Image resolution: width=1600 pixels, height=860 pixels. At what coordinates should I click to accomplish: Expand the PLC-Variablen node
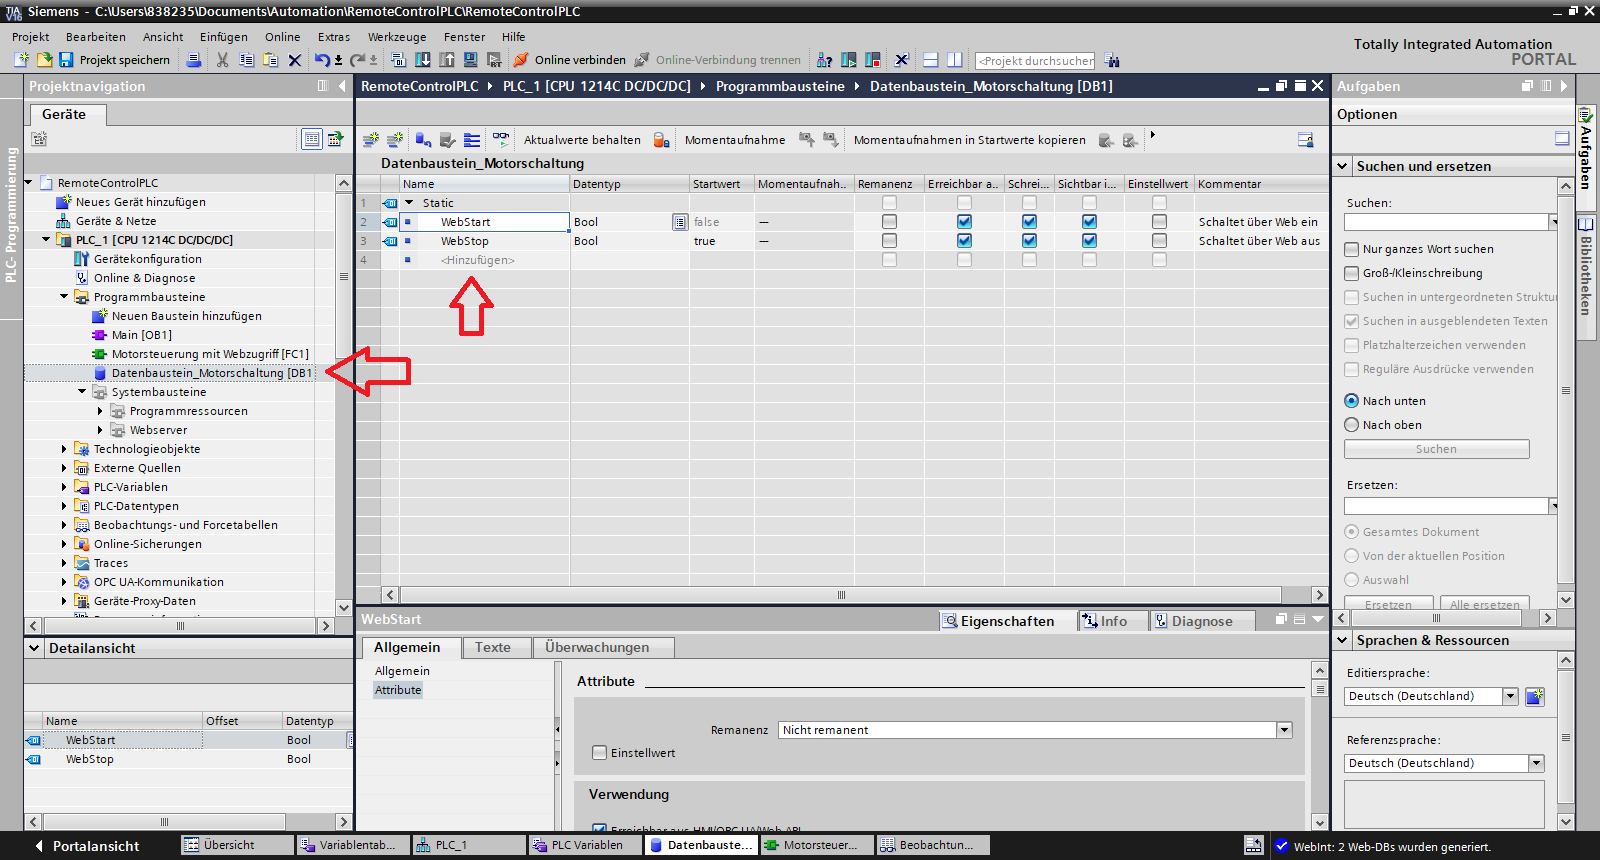(64, 487)
